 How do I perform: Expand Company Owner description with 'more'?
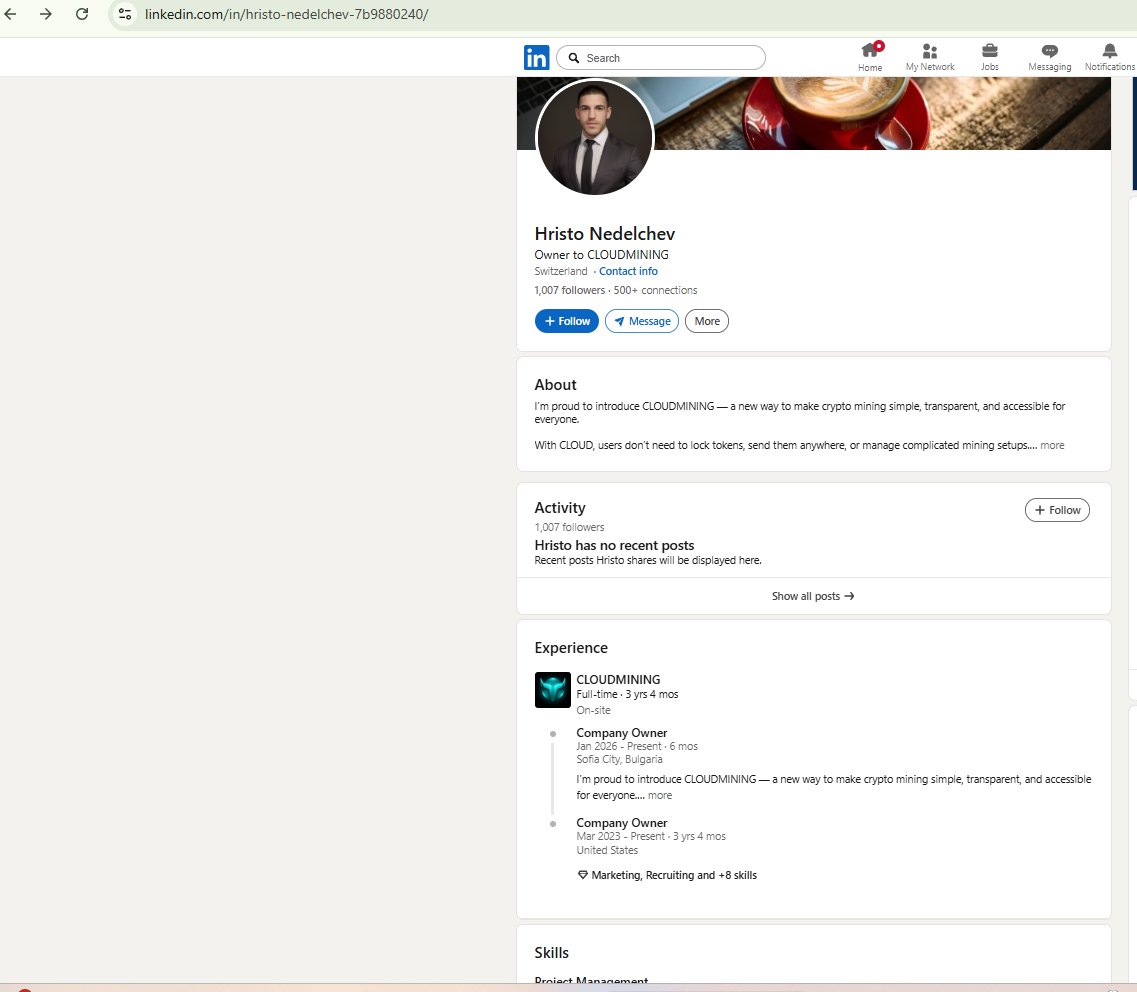click(660, 795)
